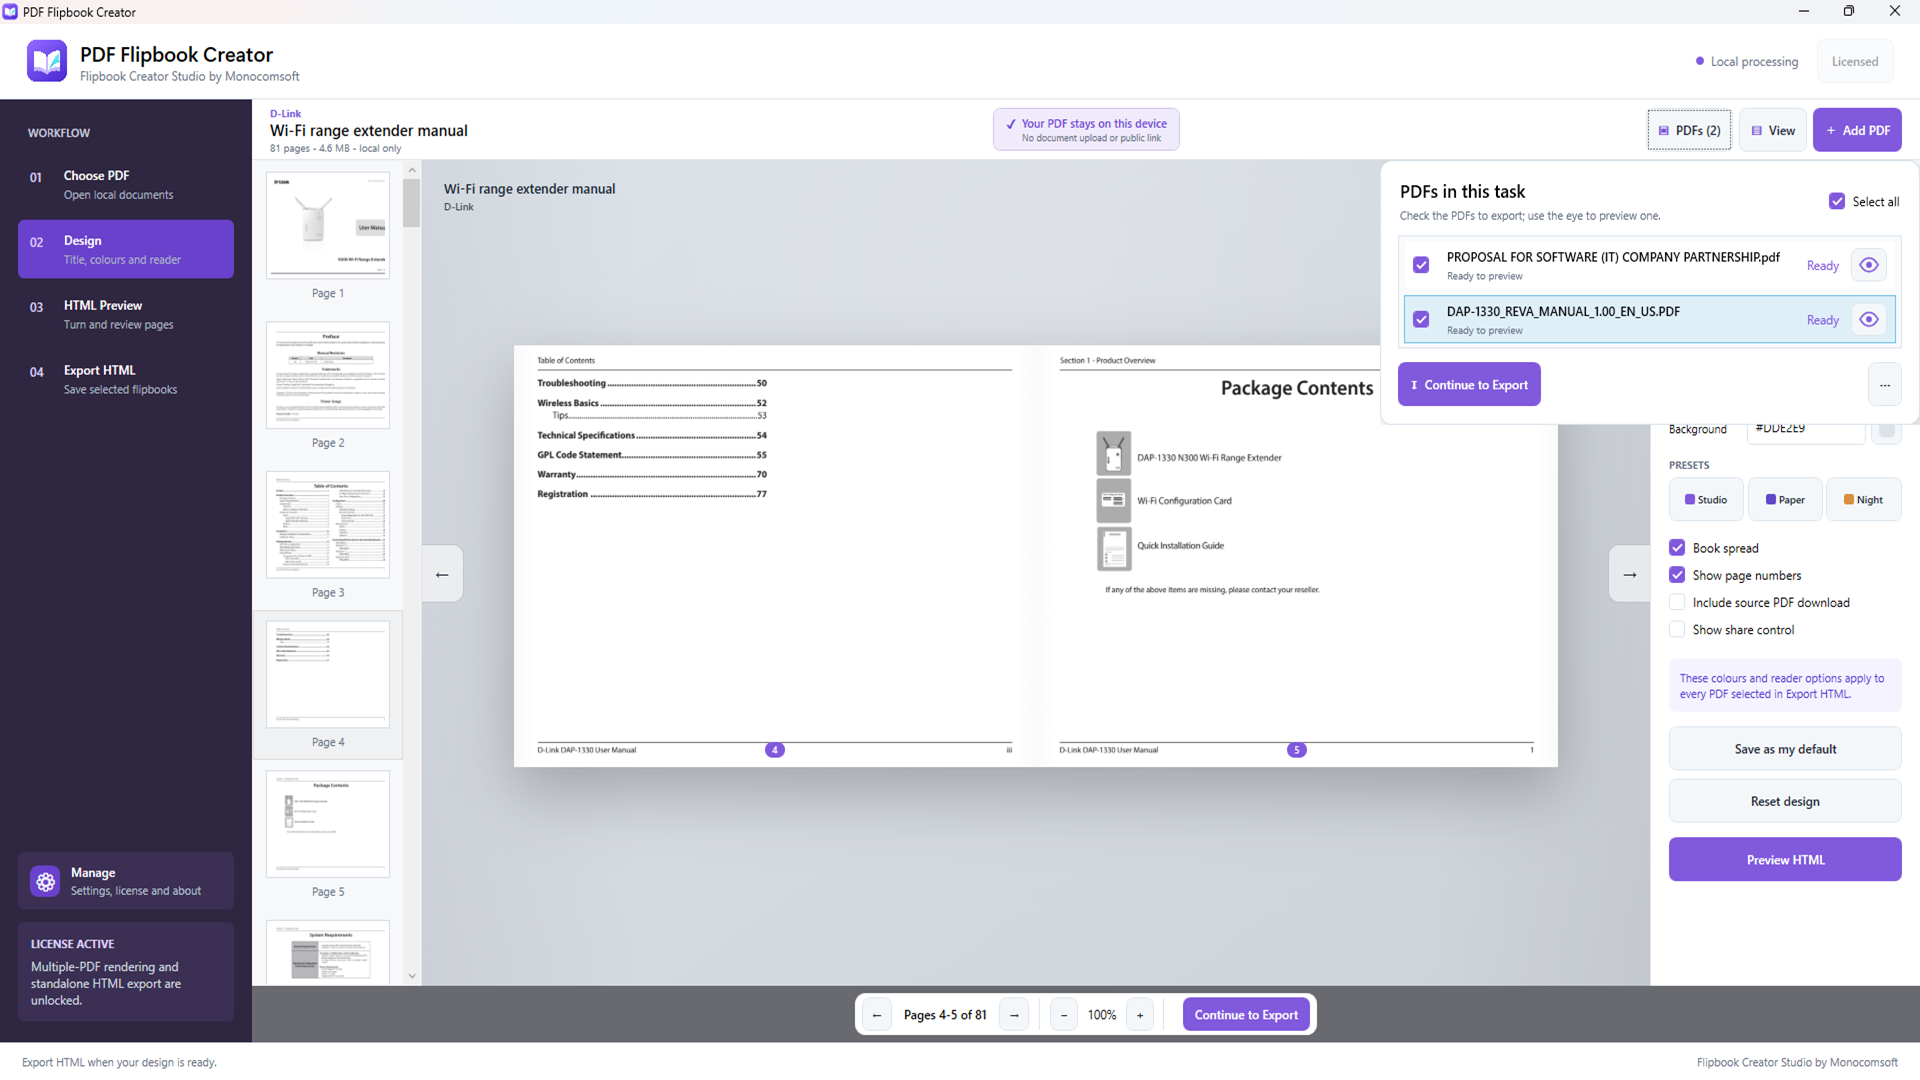This screenshot has height=1080, width=1920.
Task: Go to Choose PDF workflow step
Action: point(126,184)
